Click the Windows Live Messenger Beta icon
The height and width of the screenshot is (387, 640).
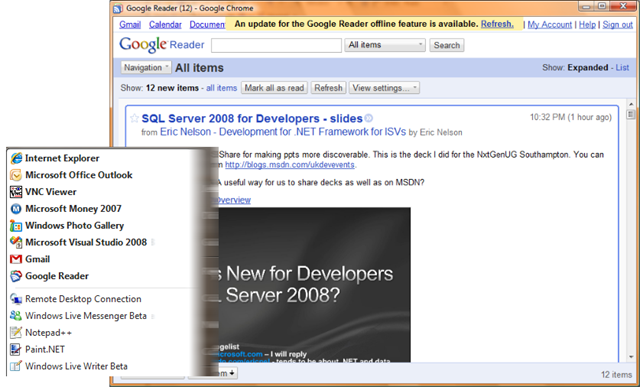click(x=16, y=316)
